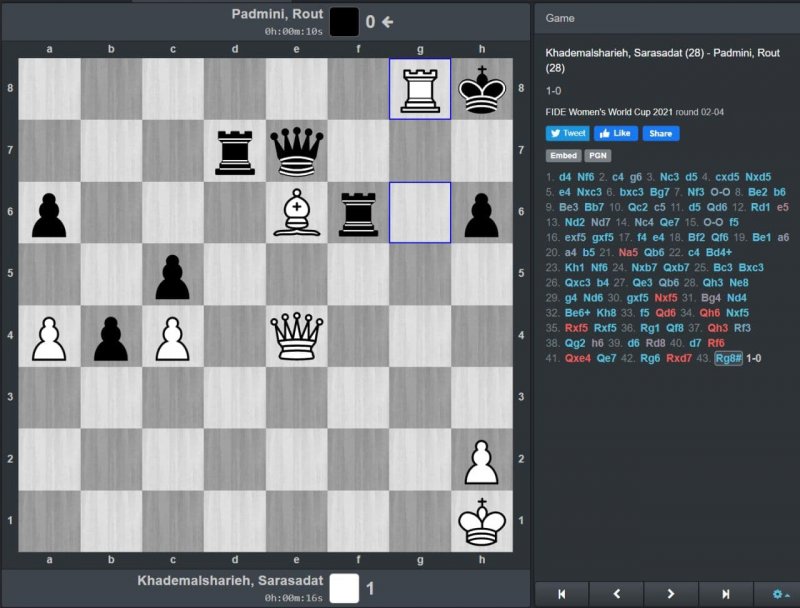Advance one move with next arrow

(x=671, y=594)
